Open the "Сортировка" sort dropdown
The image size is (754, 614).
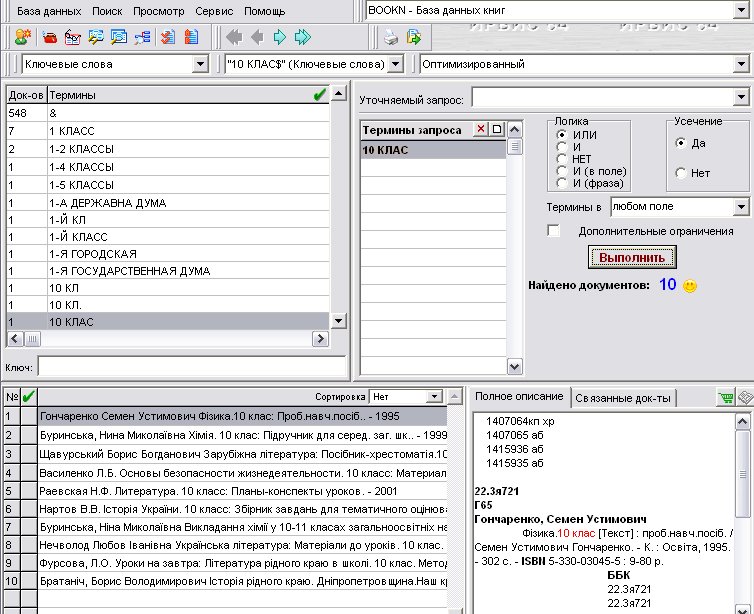[x=434, y=397]
